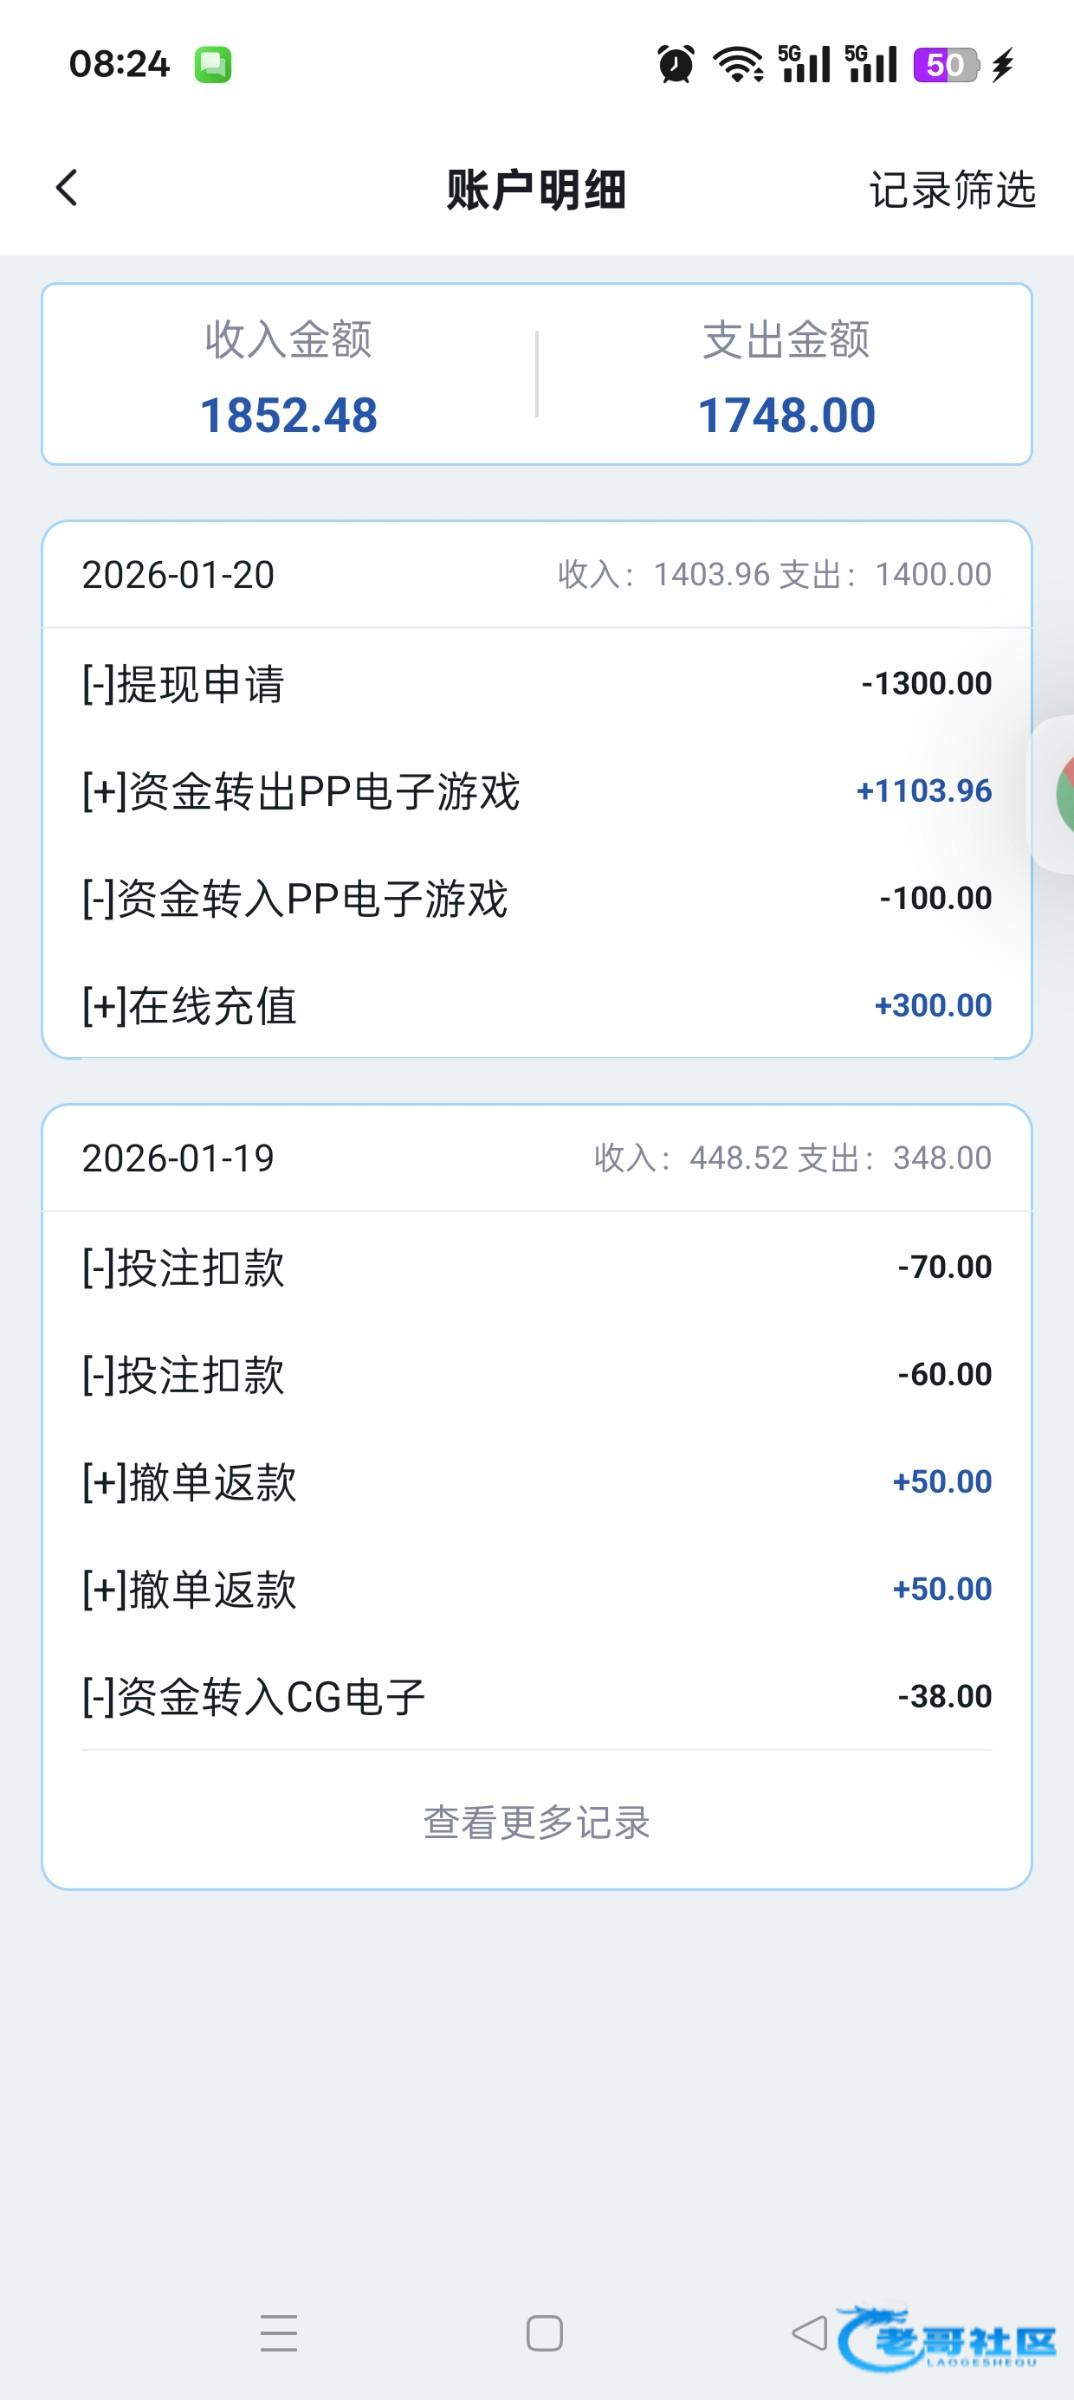This screenshot has width=1074, height=2400.
Task: Tap the alarm clock status icon
Action: coord(676,65)
